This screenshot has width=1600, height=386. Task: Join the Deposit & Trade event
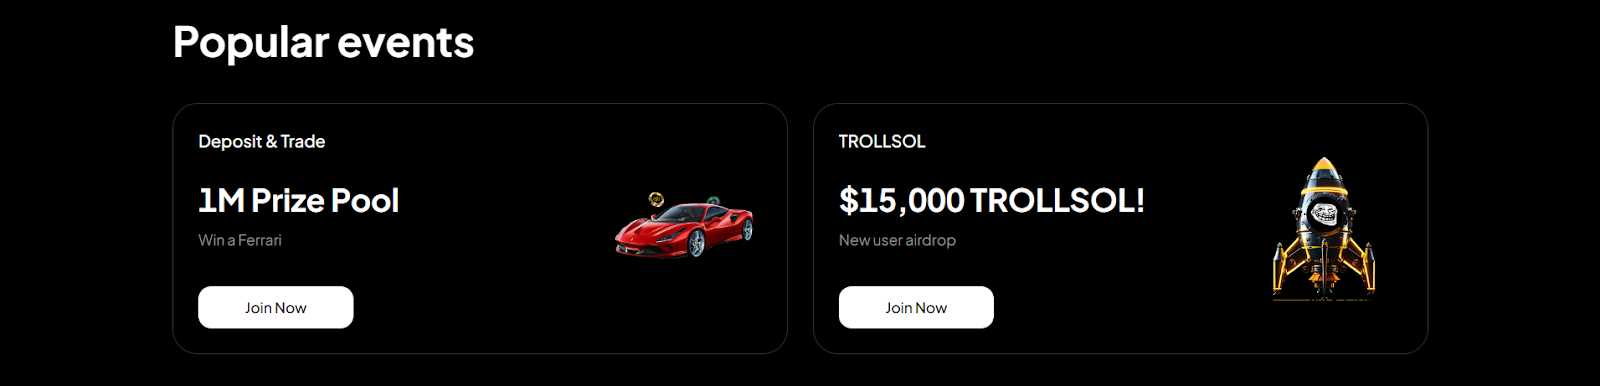click(276, 307)
